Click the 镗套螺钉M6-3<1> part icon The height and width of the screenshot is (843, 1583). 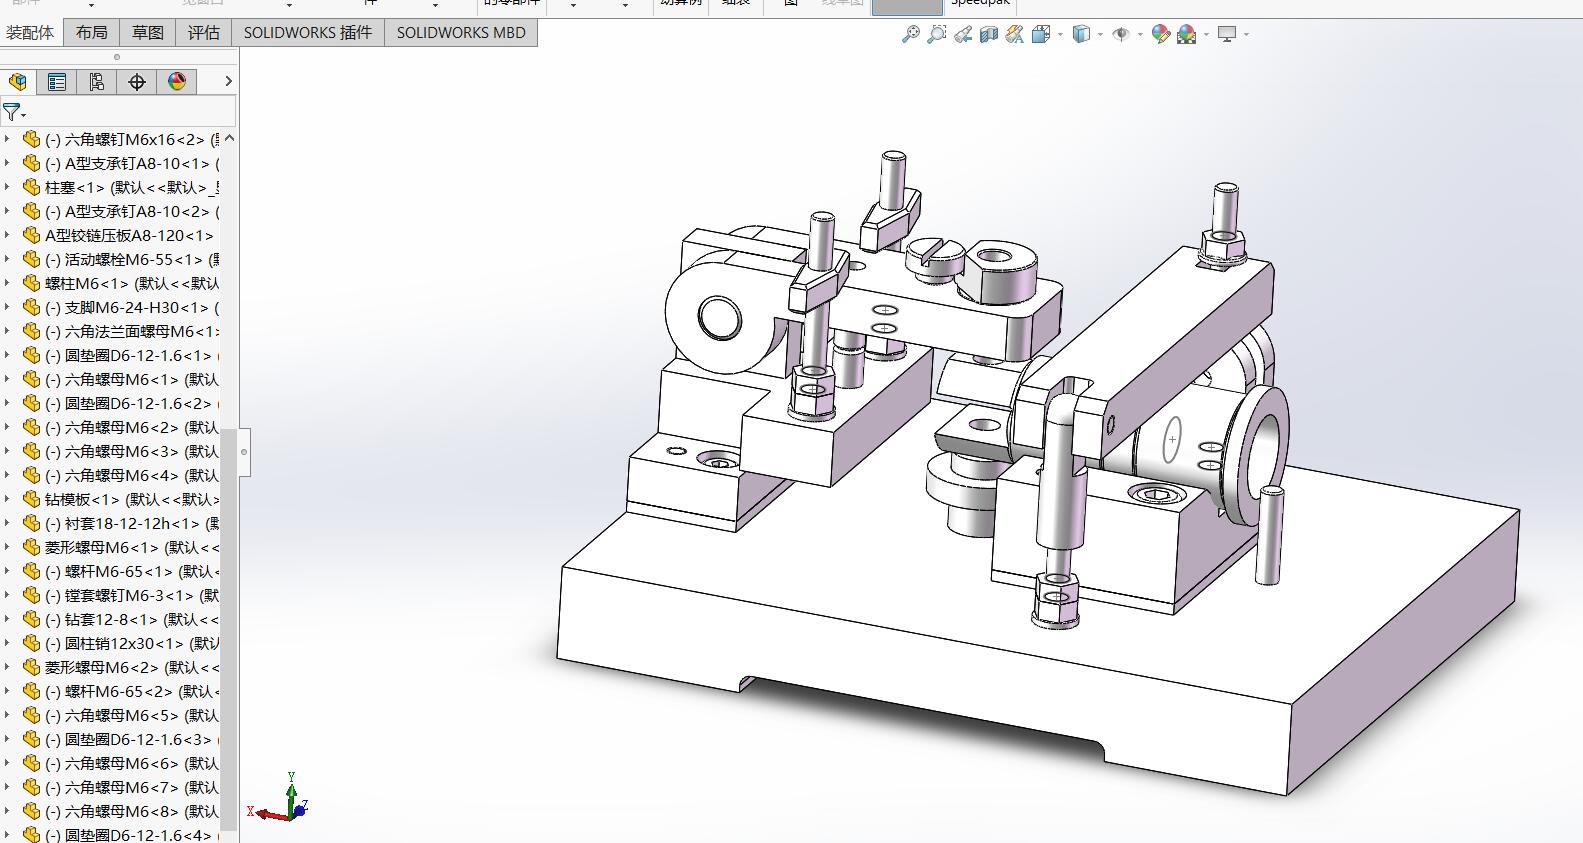point(31,596)
